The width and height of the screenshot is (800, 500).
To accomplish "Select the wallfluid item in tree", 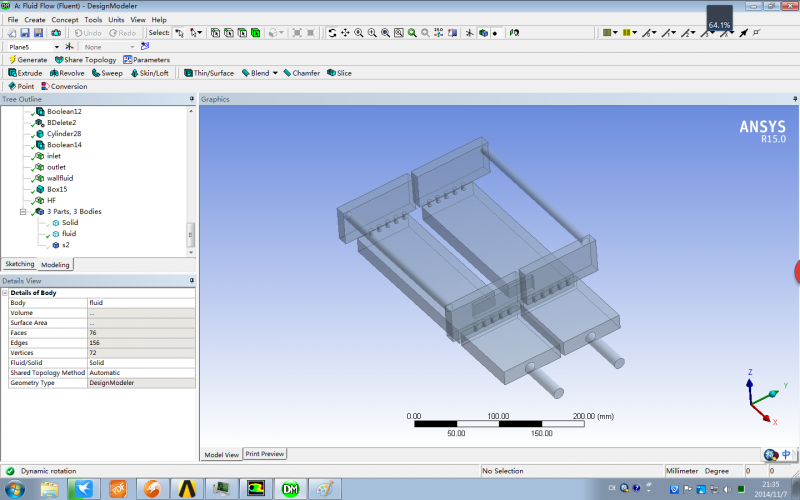I will pyautogui.click(x=60, y=178).
